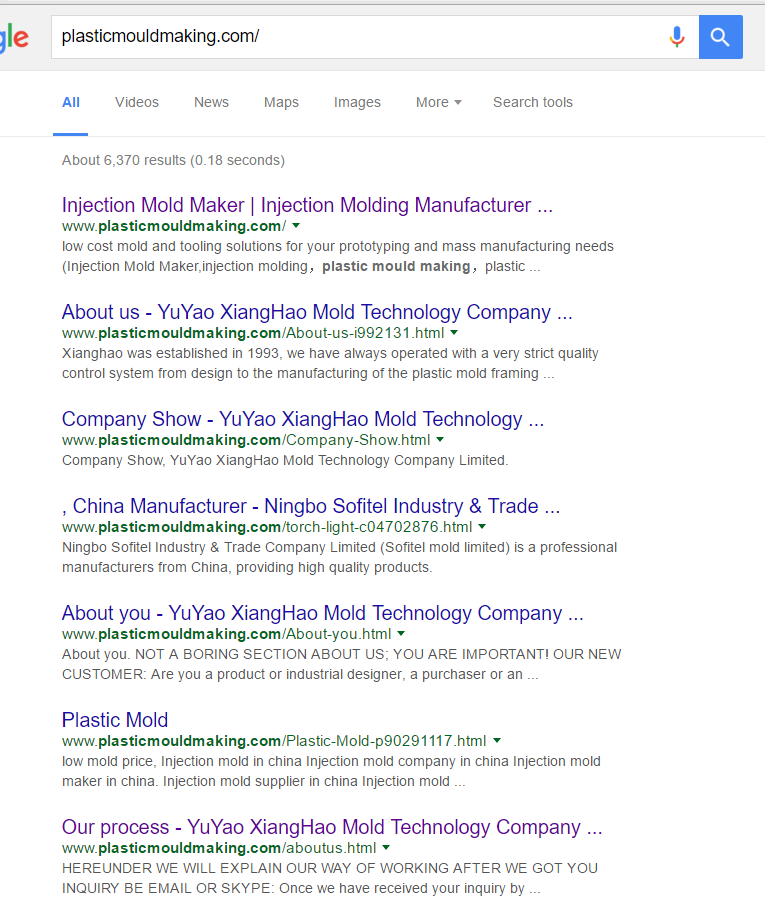Click the 'About 6,370 results' stats text
The image size is (765, 918).
[173, 160]
